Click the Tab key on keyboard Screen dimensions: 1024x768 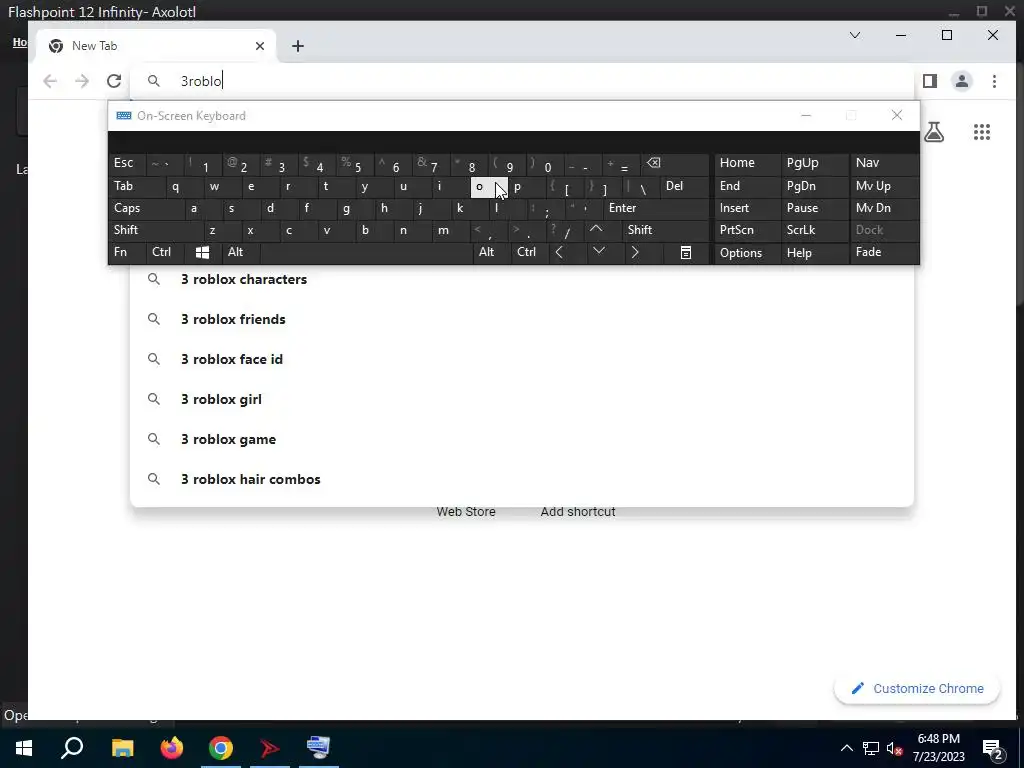(x=136, y=186)
